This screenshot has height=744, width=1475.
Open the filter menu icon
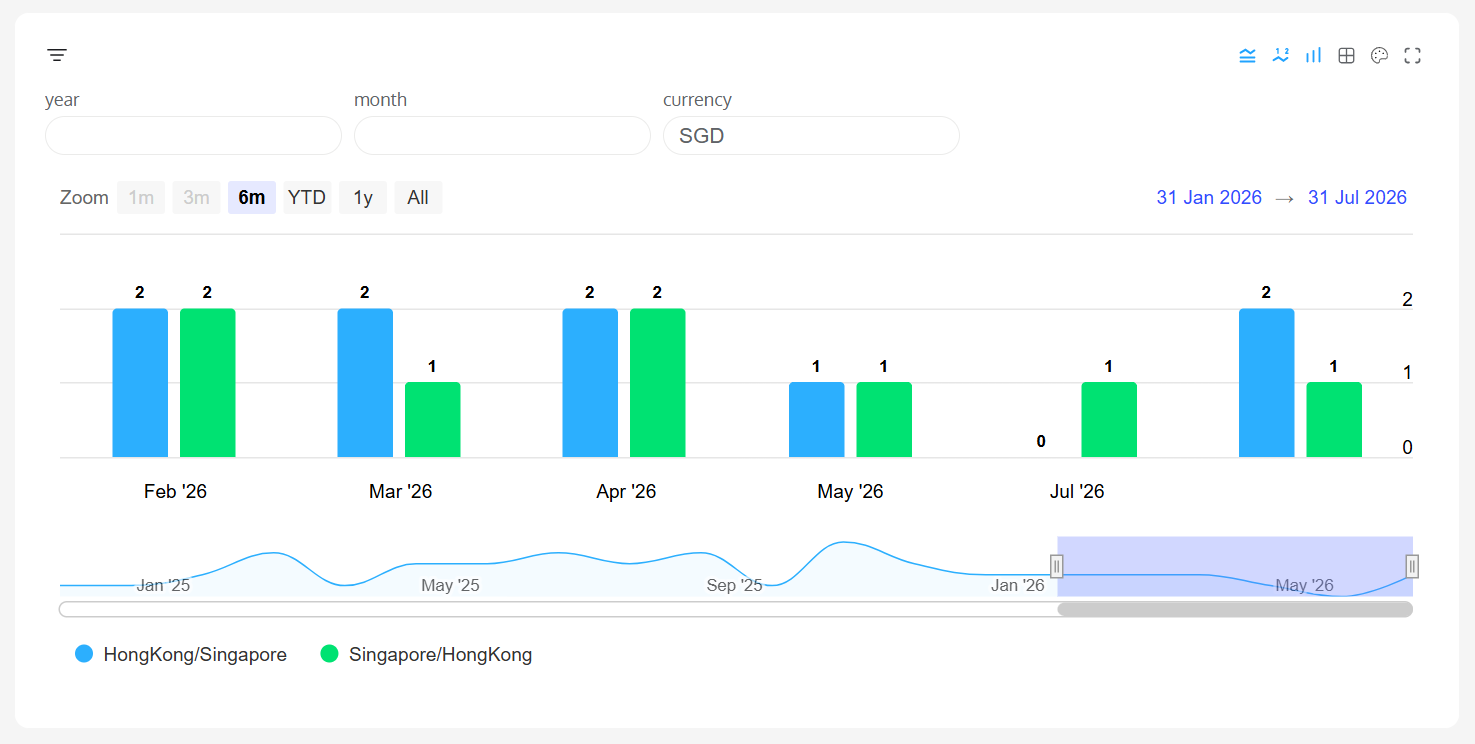pyautogui.click(x=57, y=55)
